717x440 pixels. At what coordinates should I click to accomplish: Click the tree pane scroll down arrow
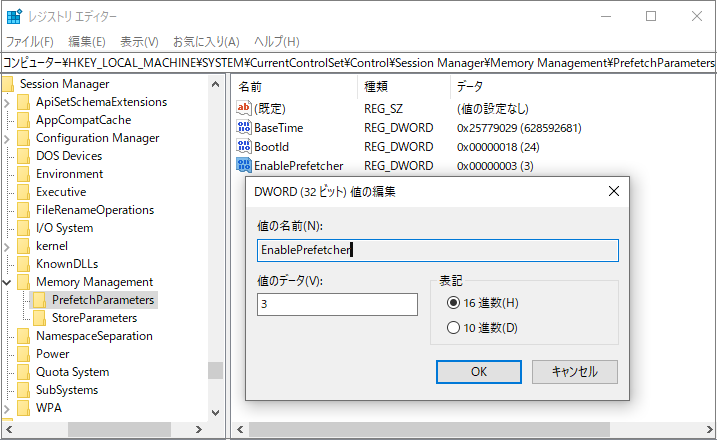coord(215,413)
